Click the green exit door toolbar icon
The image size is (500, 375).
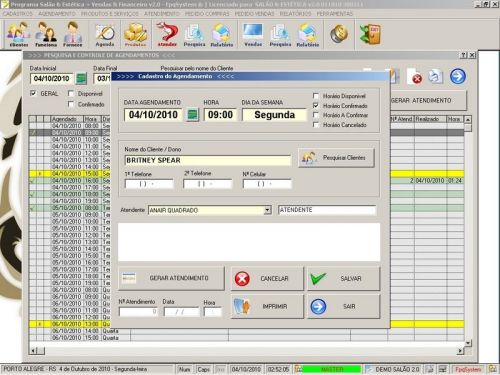[x=370, y=34]
